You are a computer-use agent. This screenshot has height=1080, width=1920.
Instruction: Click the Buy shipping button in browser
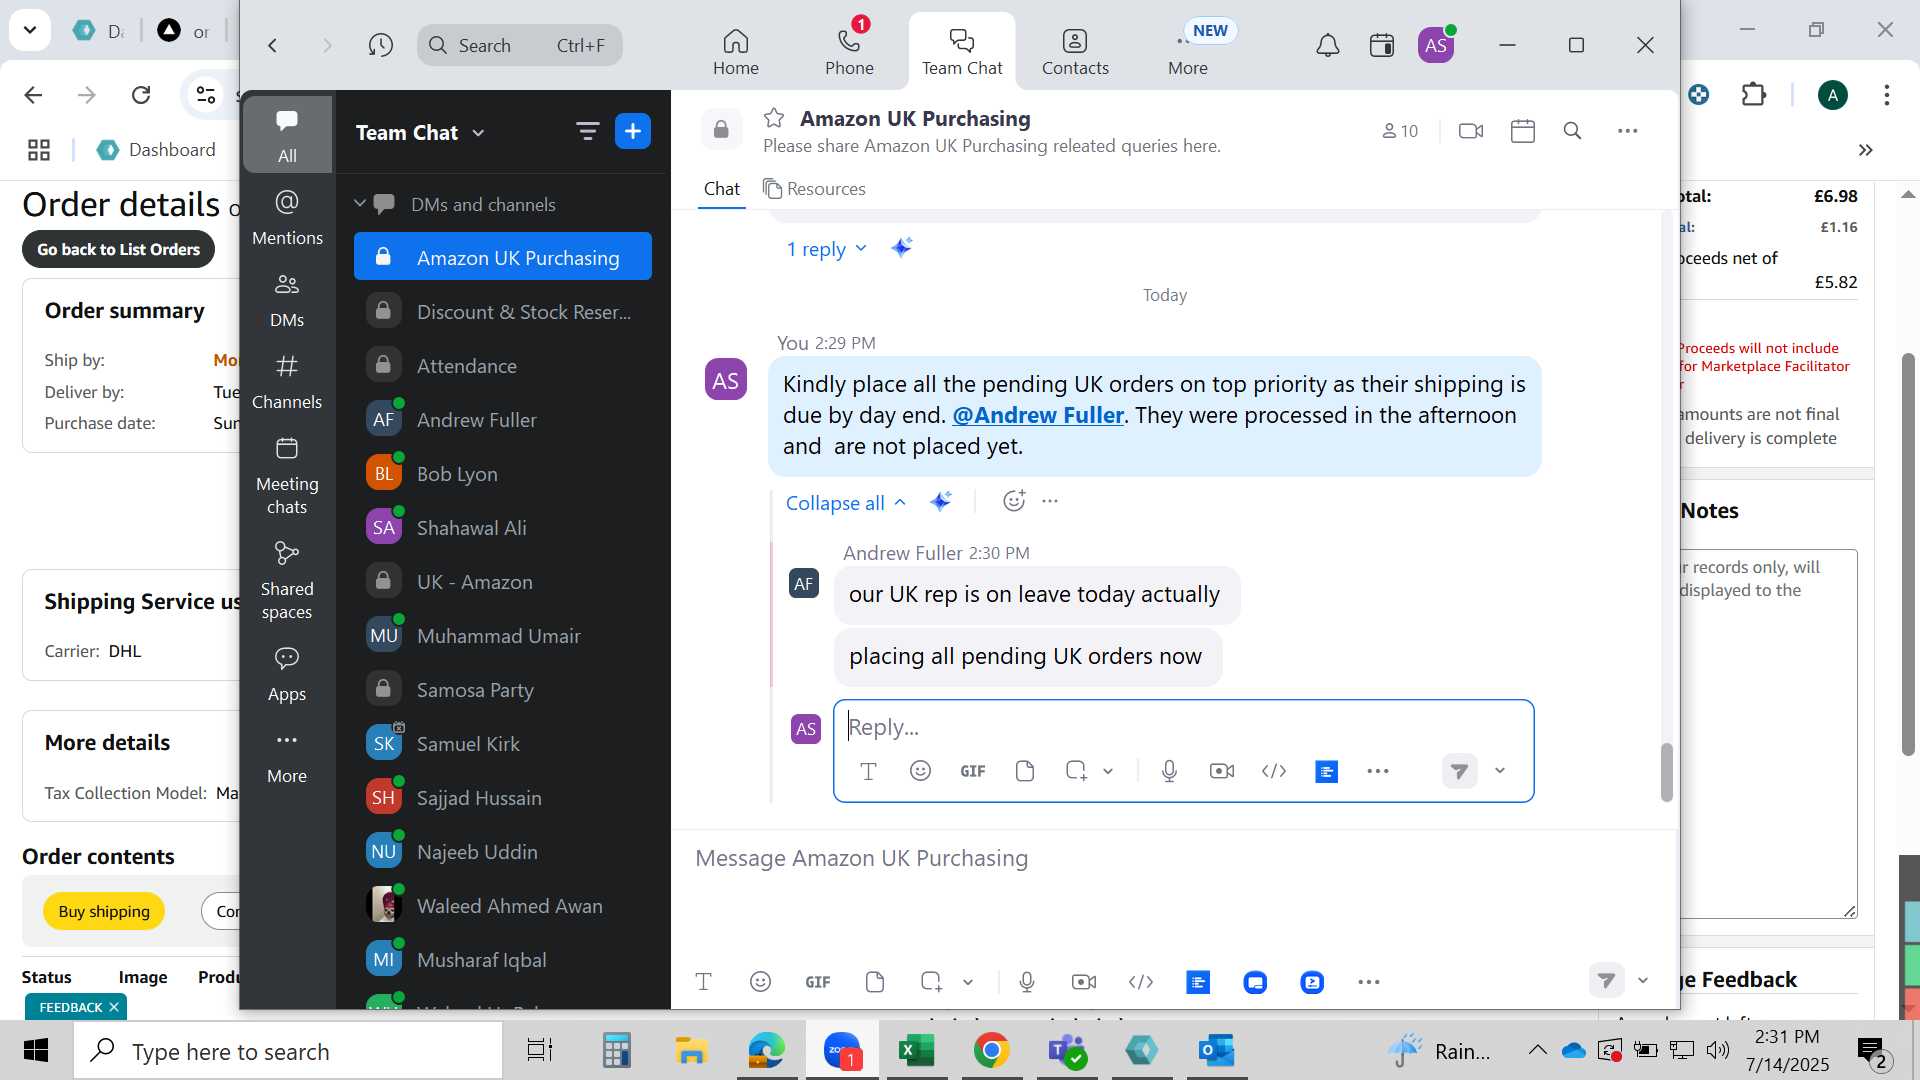[x=104, y=911]
